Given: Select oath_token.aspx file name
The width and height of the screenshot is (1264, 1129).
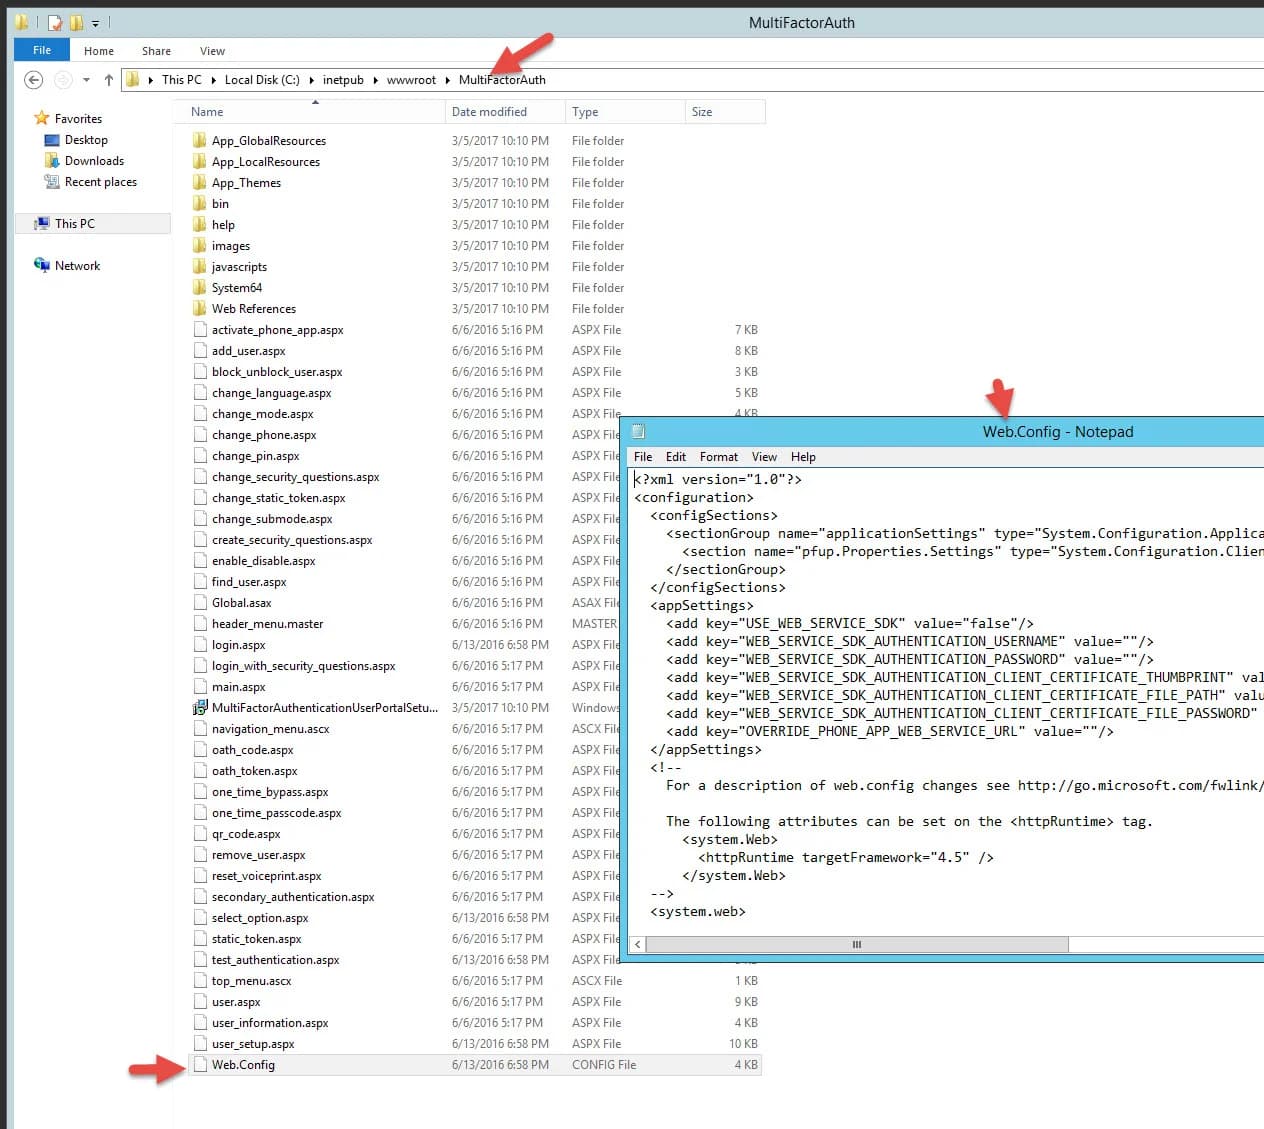Looking at the screenshot, I should click(x=254, y=771).
